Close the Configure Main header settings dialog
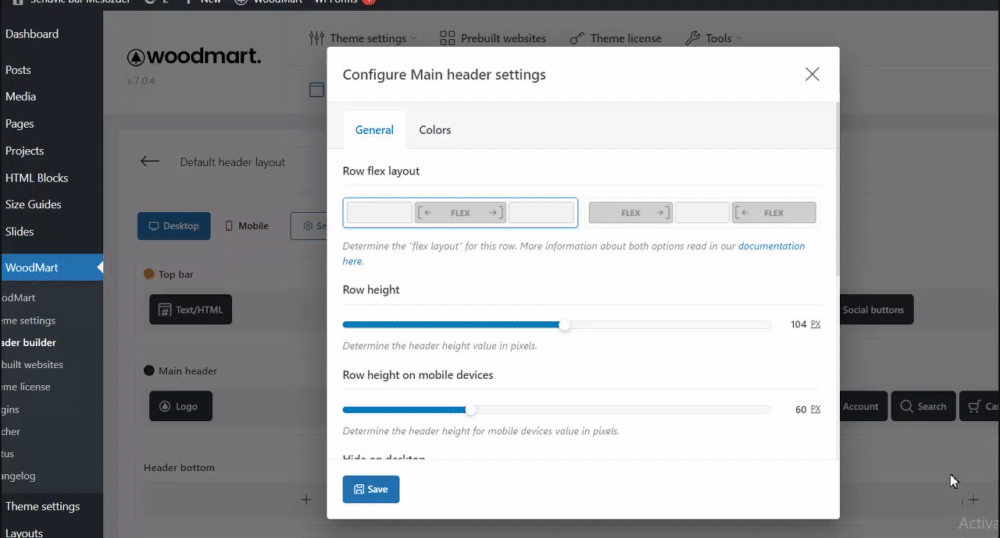Viewport: 1000px width, 538px height. tap(812, 74)
